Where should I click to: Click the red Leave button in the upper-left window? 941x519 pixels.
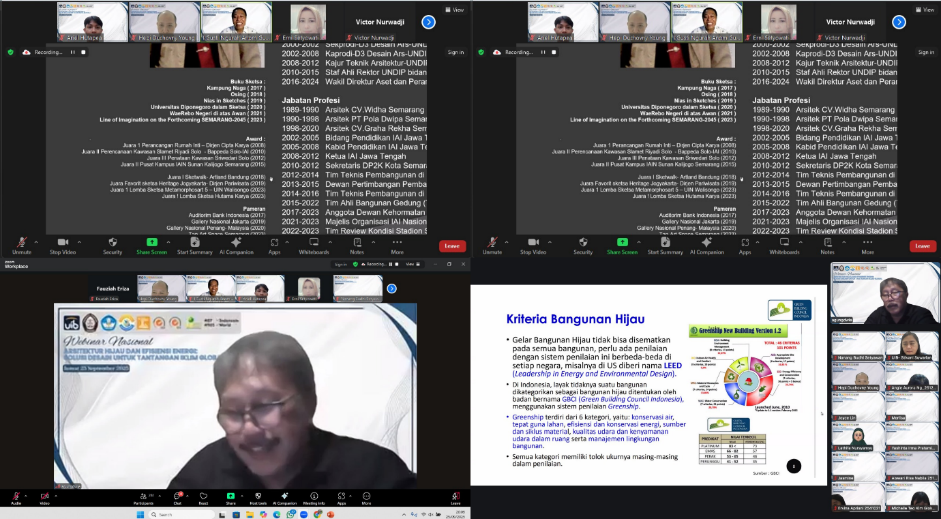click(452, 246)
